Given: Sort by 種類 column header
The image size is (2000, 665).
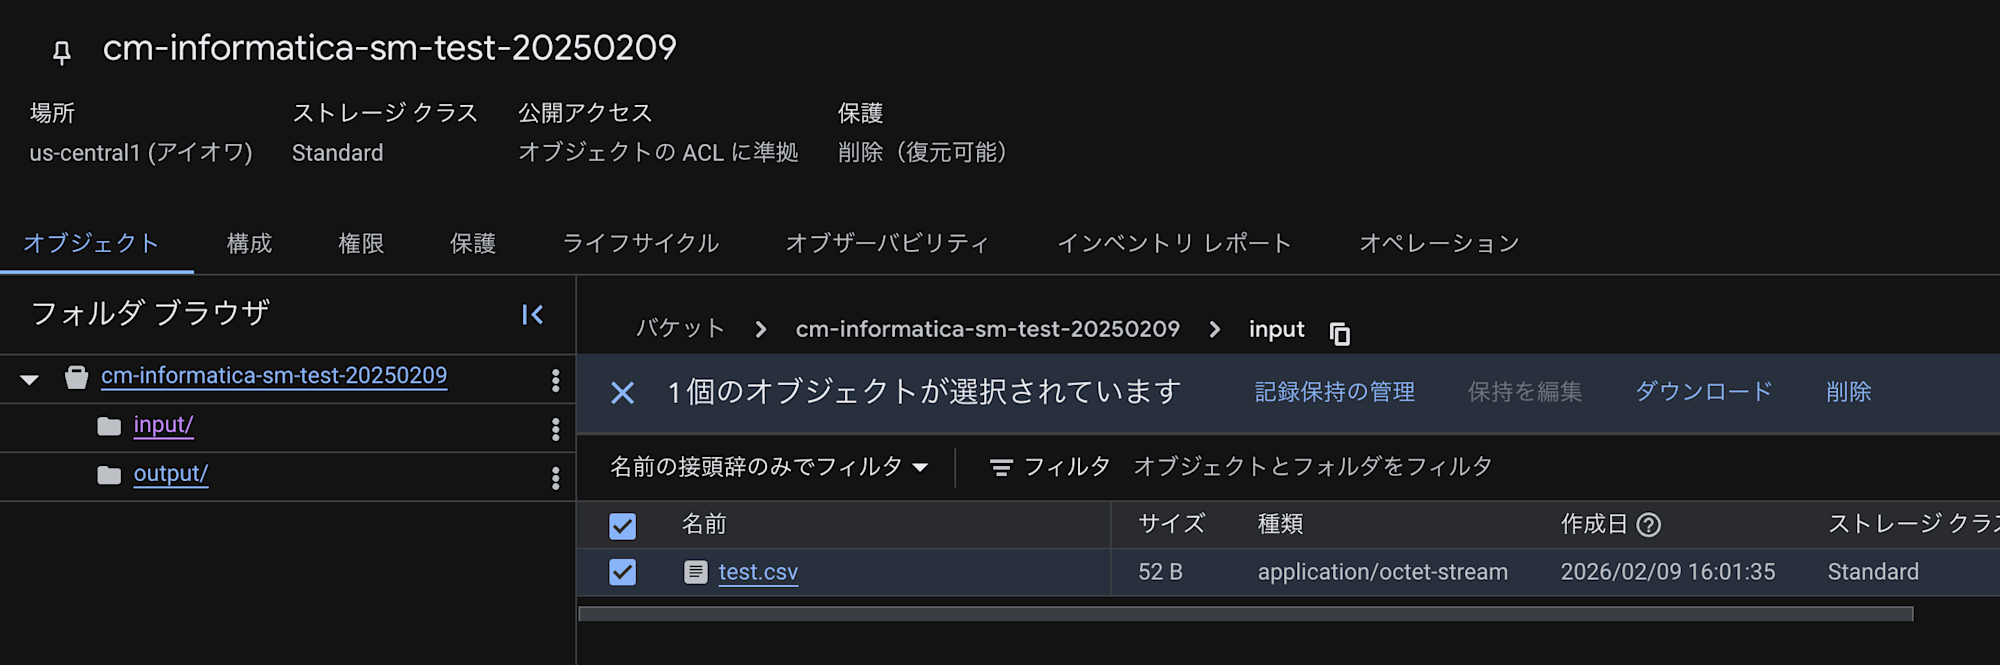Looking at the screenshot, I should pyautogui.click(x=1280, y=524).
